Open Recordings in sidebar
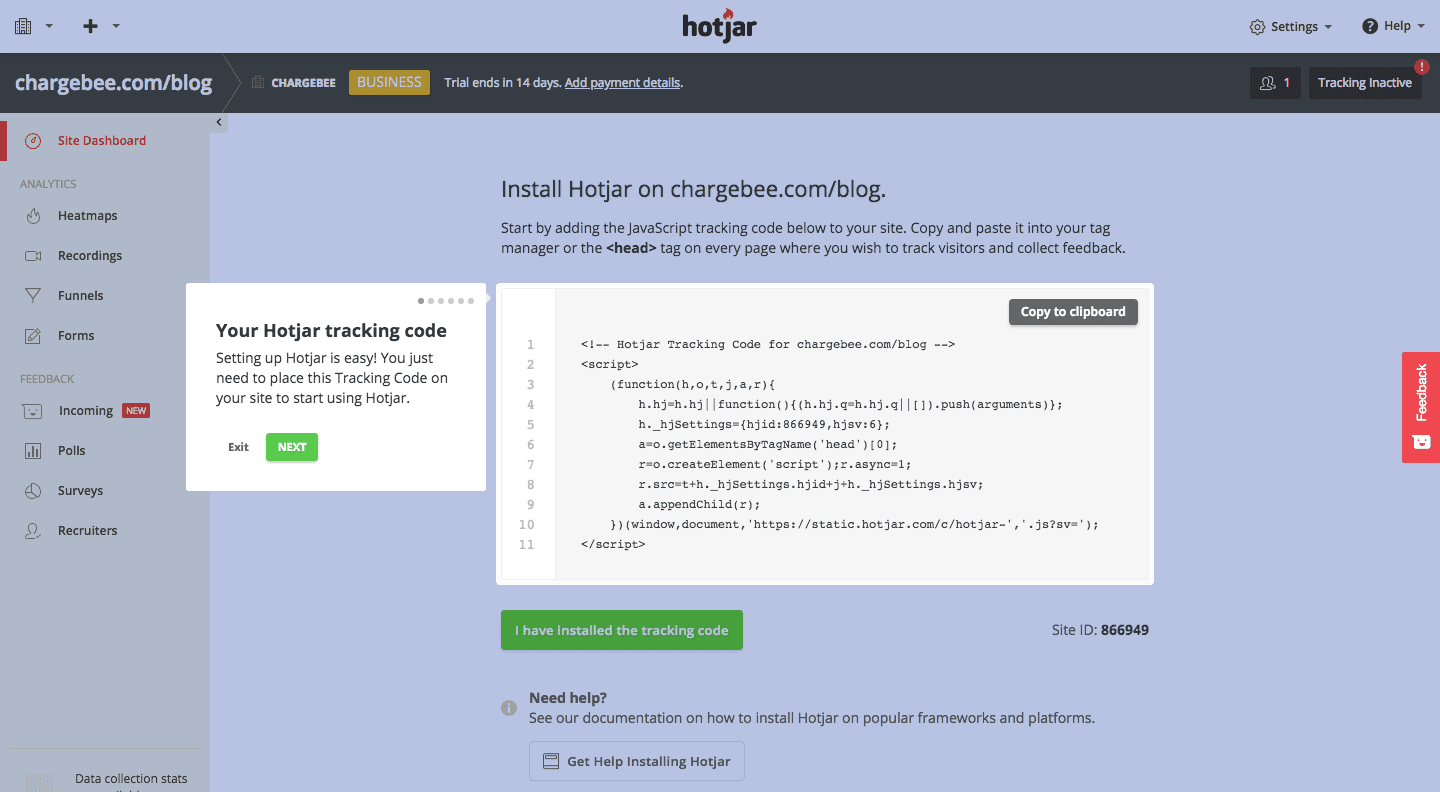Viewport: 1440px width, 792px height. pyautogui.click(x=90, y=256)
